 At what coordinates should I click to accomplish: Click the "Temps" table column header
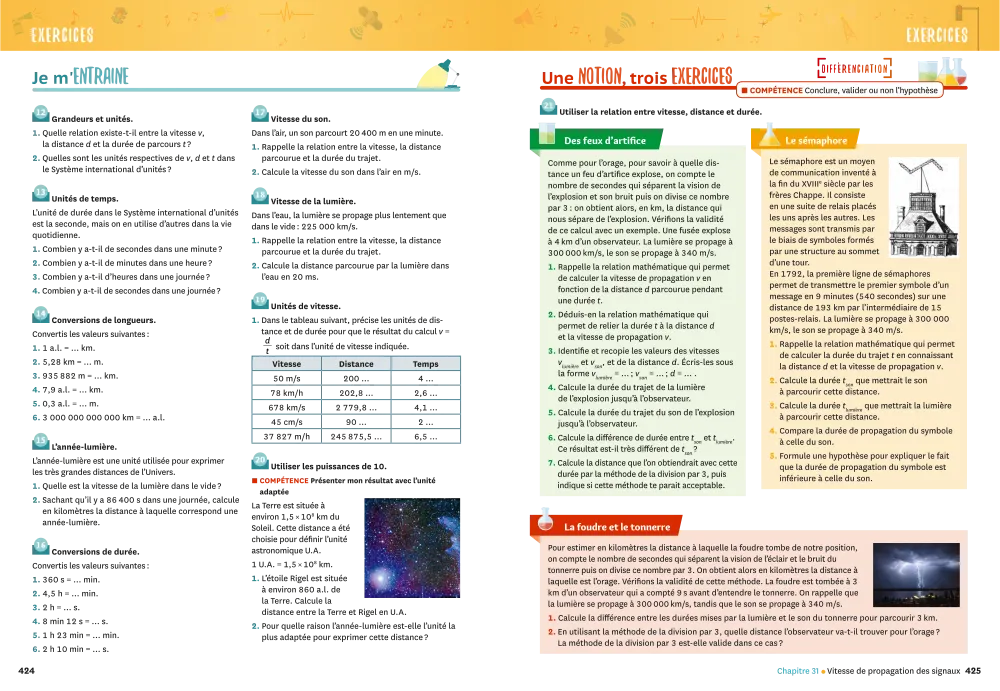click(x=425, y=364)
